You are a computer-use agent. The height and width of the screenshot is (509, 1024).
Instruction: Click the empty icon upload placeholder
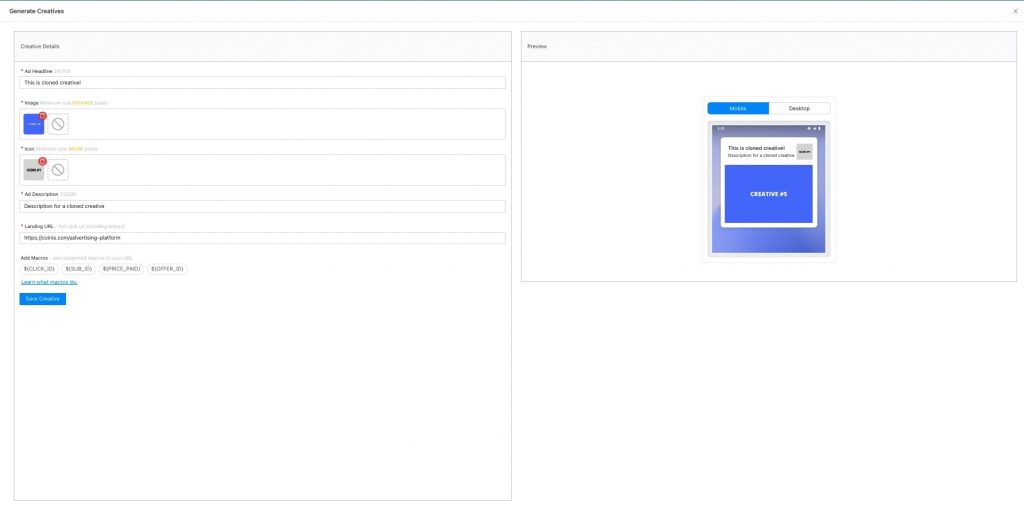tap(58, 170)
